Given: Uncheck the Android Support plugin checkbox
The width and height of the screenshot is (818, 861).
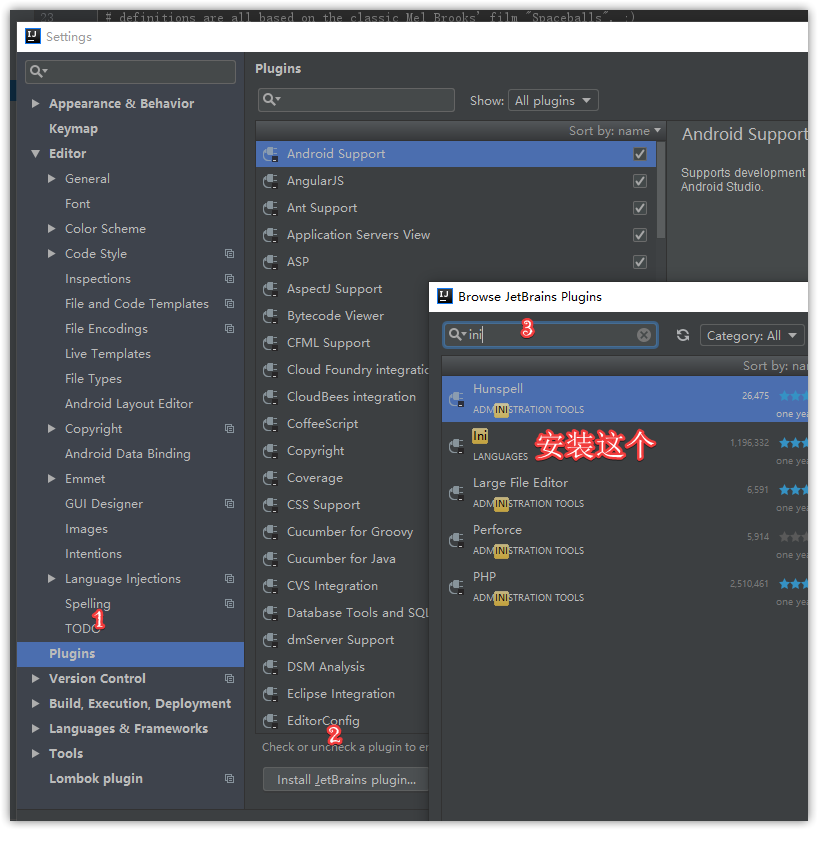Looking at the screenshot, I should click(640, 154).
